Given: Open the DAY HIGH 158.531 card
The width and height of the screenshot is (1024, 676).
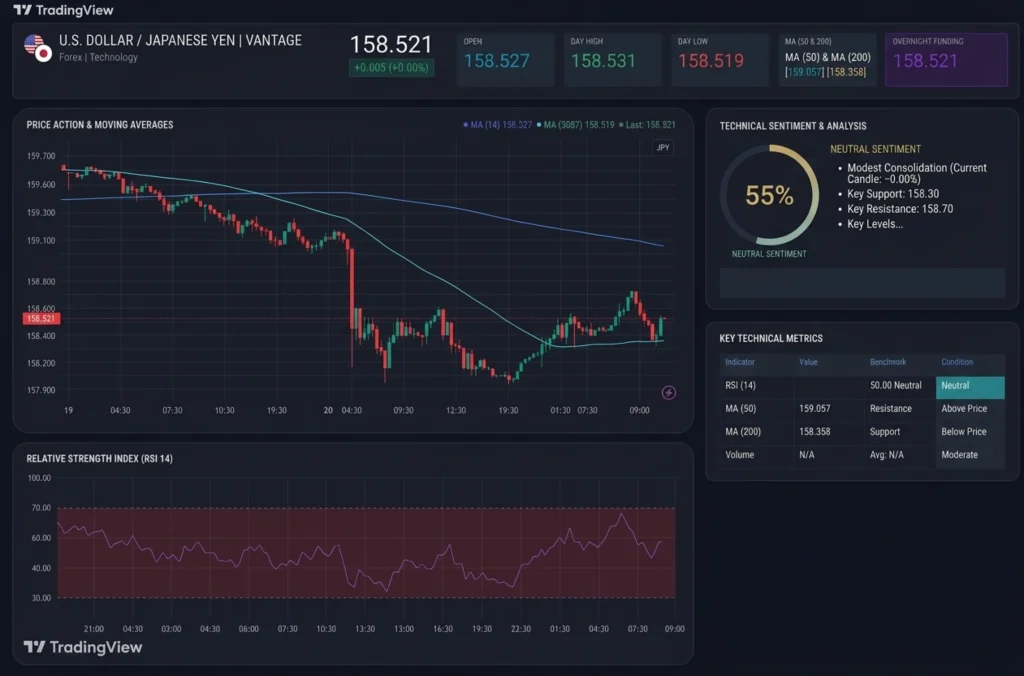Looking at the screenshot, I should point(613,59).
